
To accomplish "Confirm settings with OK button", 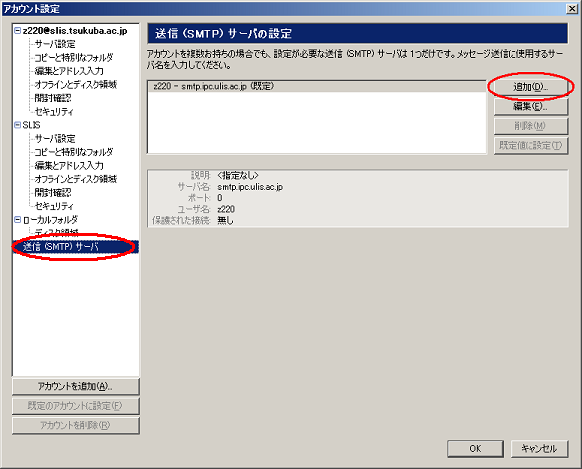I will (475, 449).
